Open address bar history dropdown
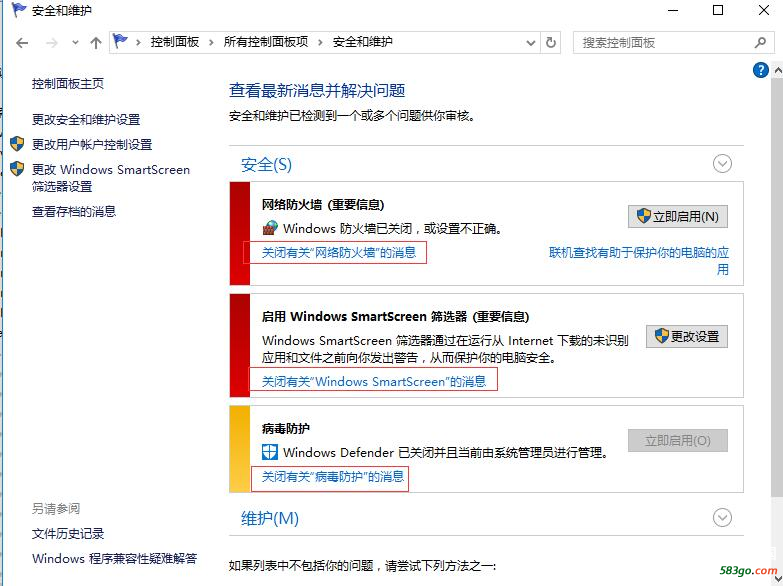Image resolution: width=783 pixels, height=586 pixels. click(531, 43)
